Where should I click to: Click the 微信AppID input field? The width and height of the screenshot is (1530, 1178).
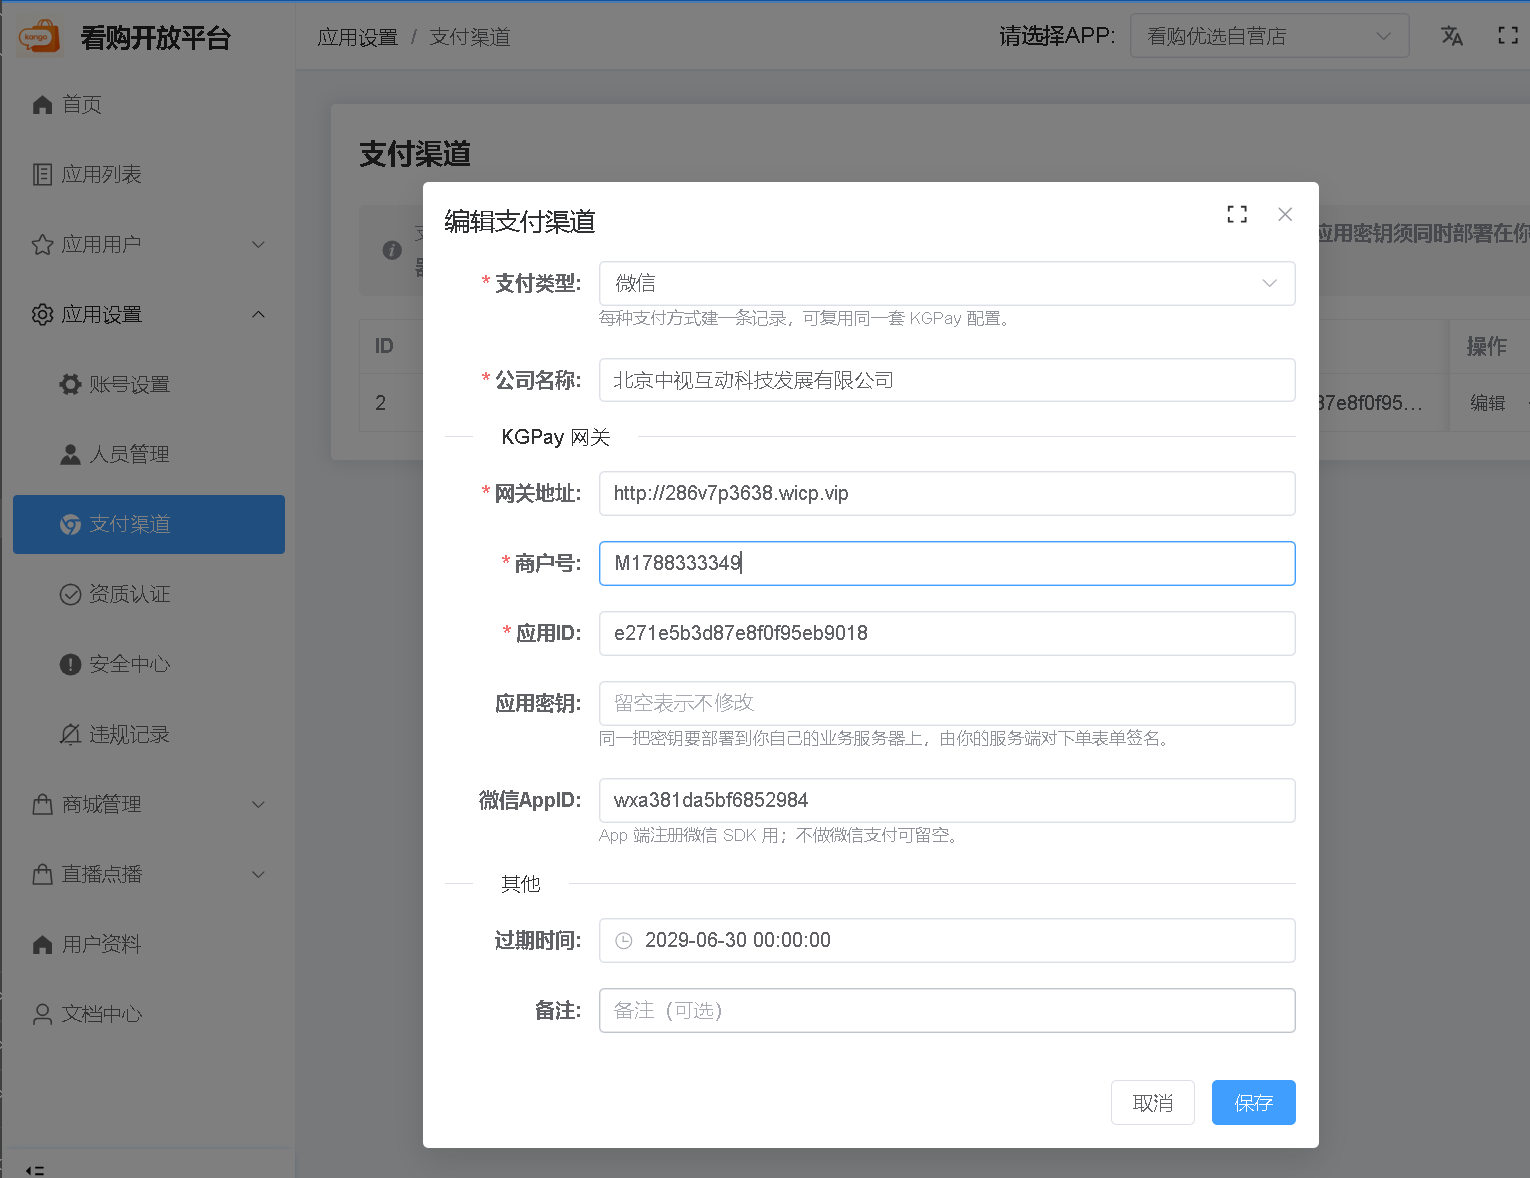click(x=947, y=800)
